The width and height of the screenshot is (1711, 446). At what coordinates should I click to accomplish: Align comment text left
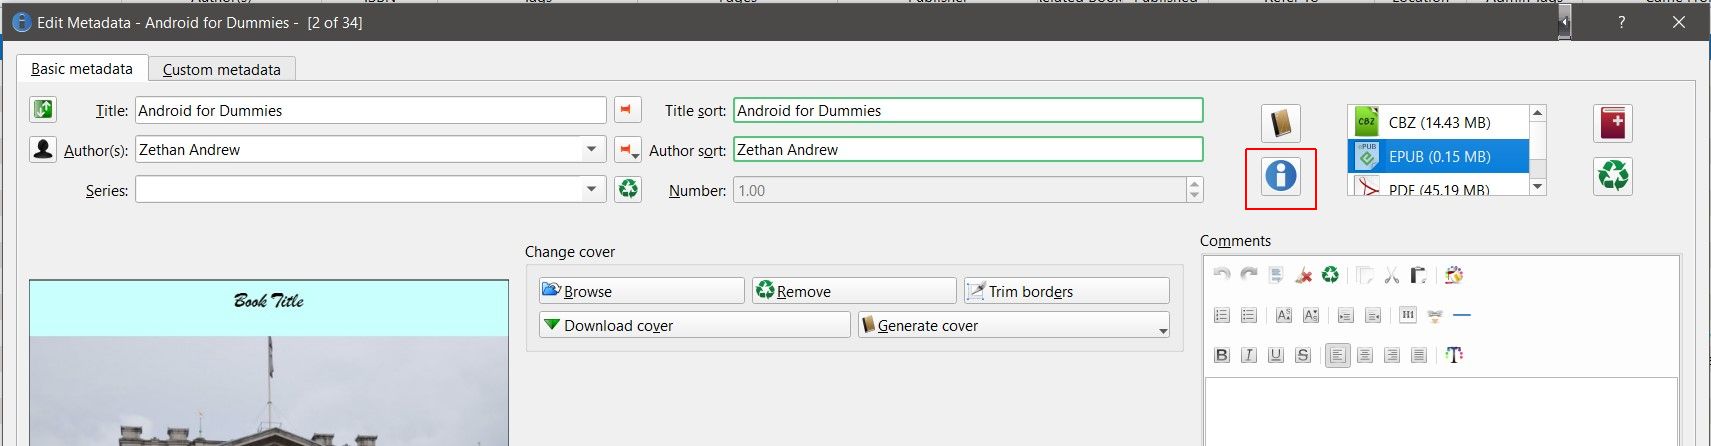click(1337, 355)
